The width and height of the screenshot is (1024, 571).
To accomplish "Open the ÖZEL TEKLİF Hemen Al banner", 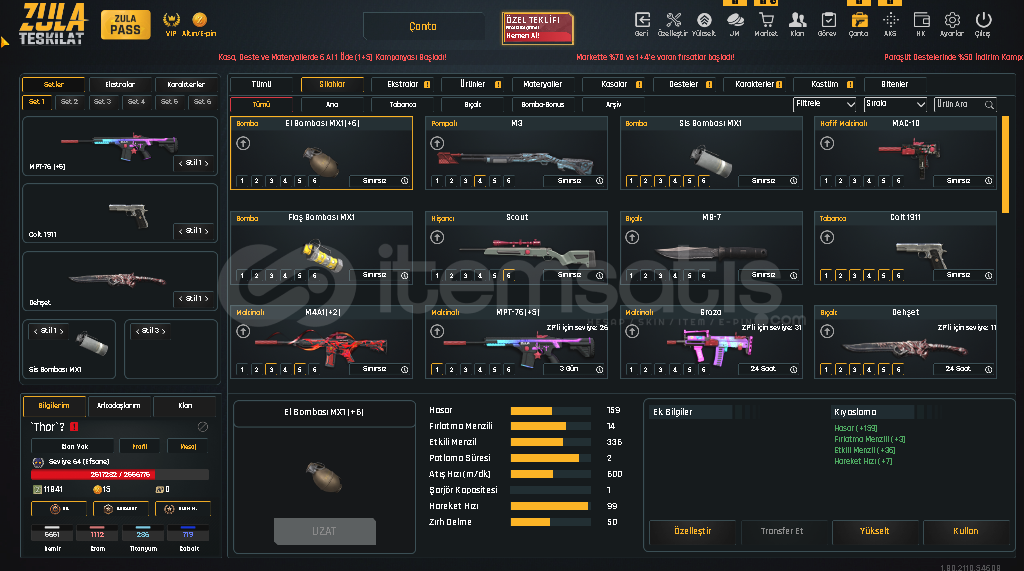I will pyautogui.click(x=537, y=28).
